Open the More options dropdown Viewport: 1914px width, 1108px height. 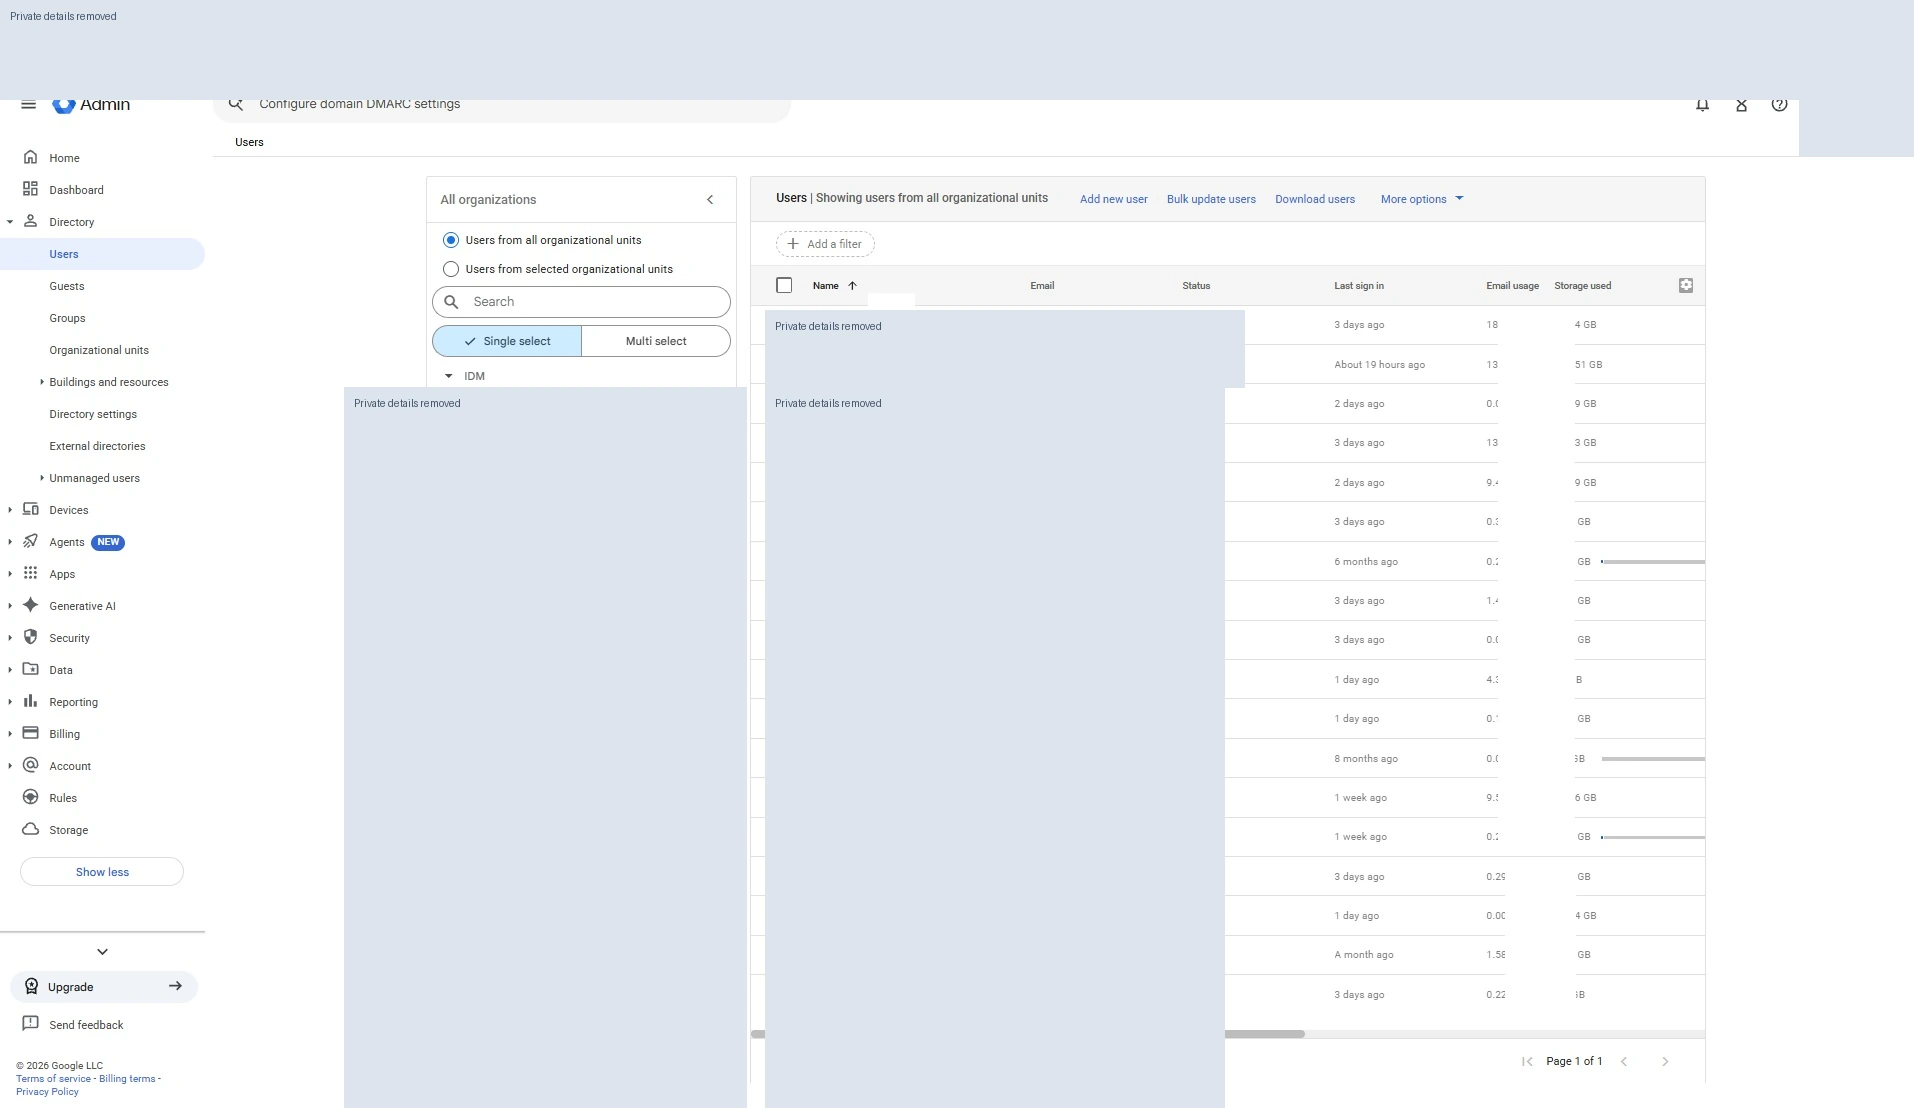pyautogui.click(x=1422, y=199)
